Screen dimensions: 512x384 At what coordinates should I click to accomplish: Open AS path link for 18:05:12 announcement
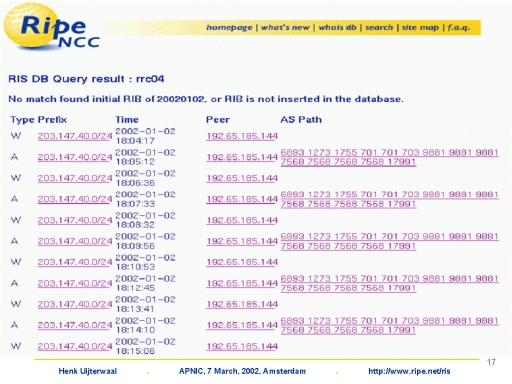point(389,157)
